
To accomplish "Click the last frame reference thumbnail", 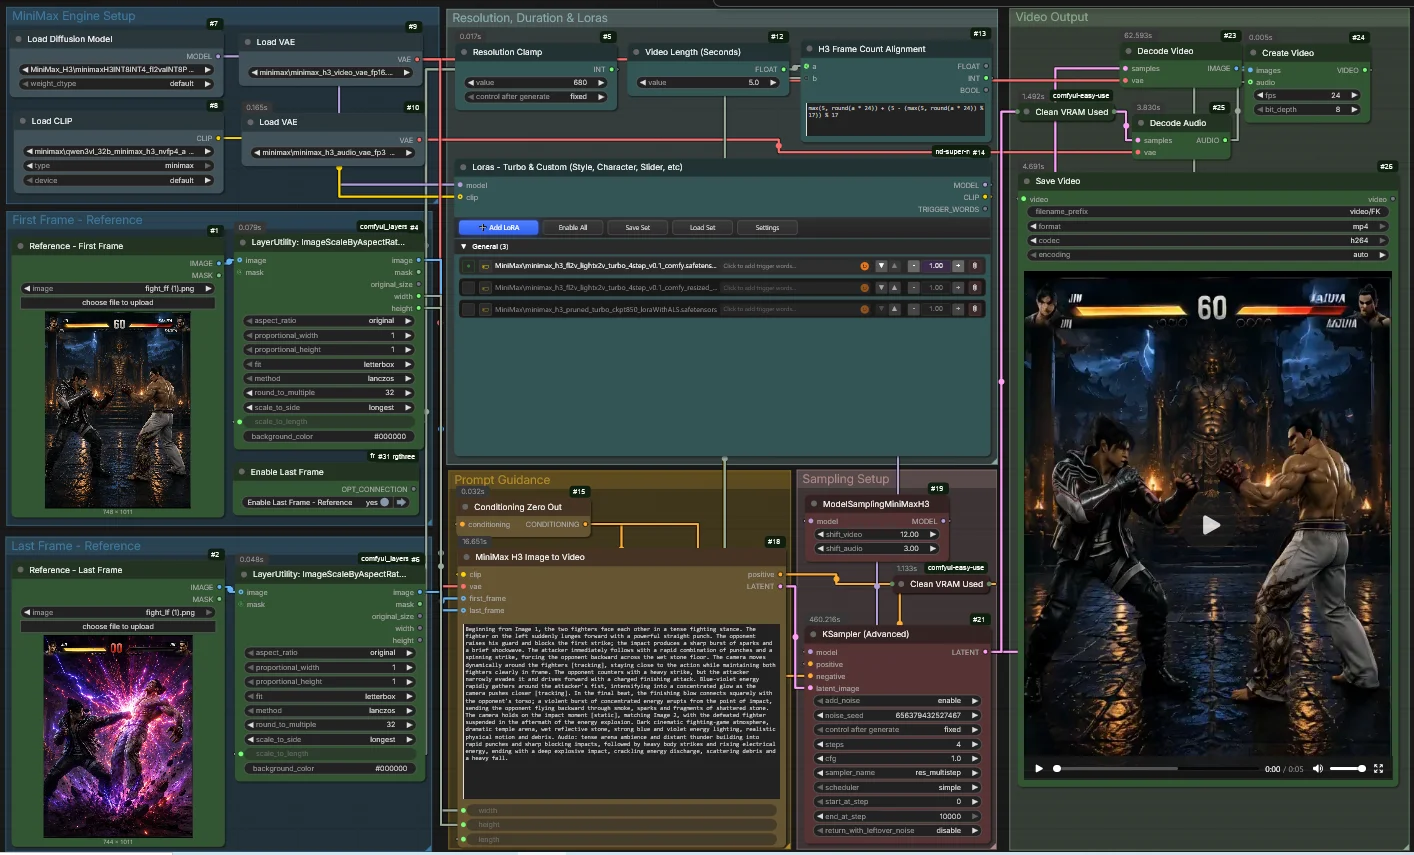I will coord(118,738).
